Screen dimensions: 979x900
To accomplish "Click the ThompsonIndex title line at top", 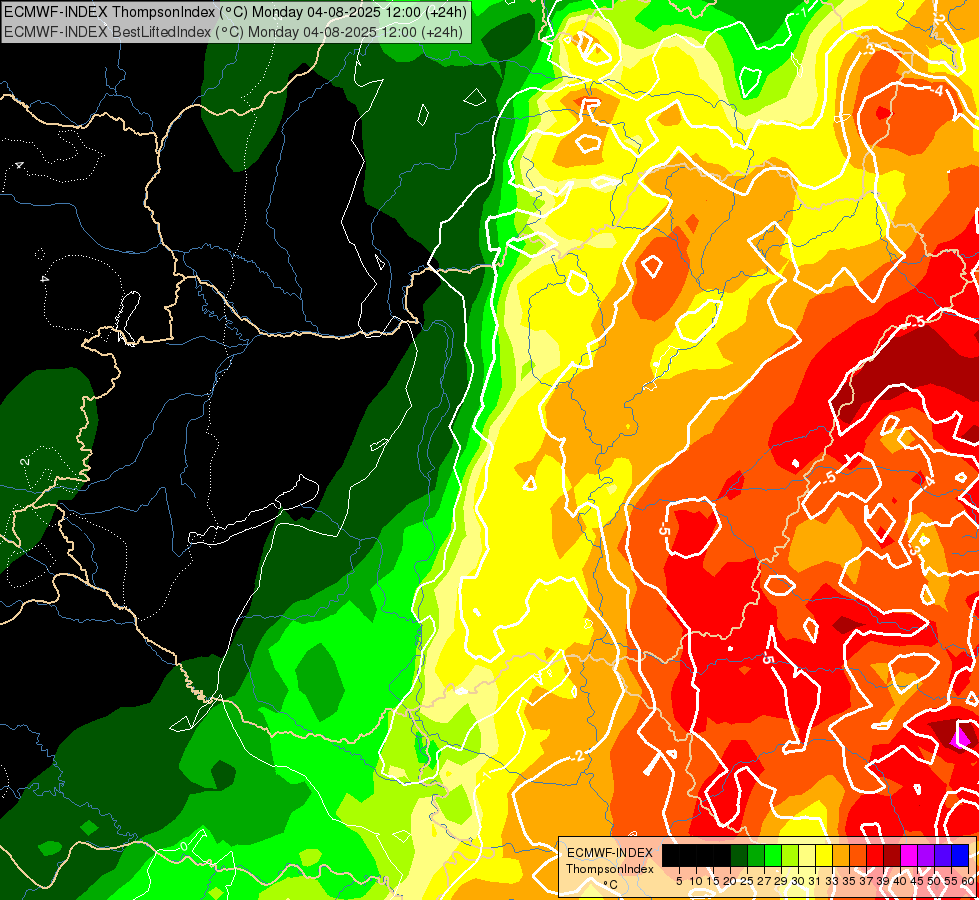I will [235, 11].
